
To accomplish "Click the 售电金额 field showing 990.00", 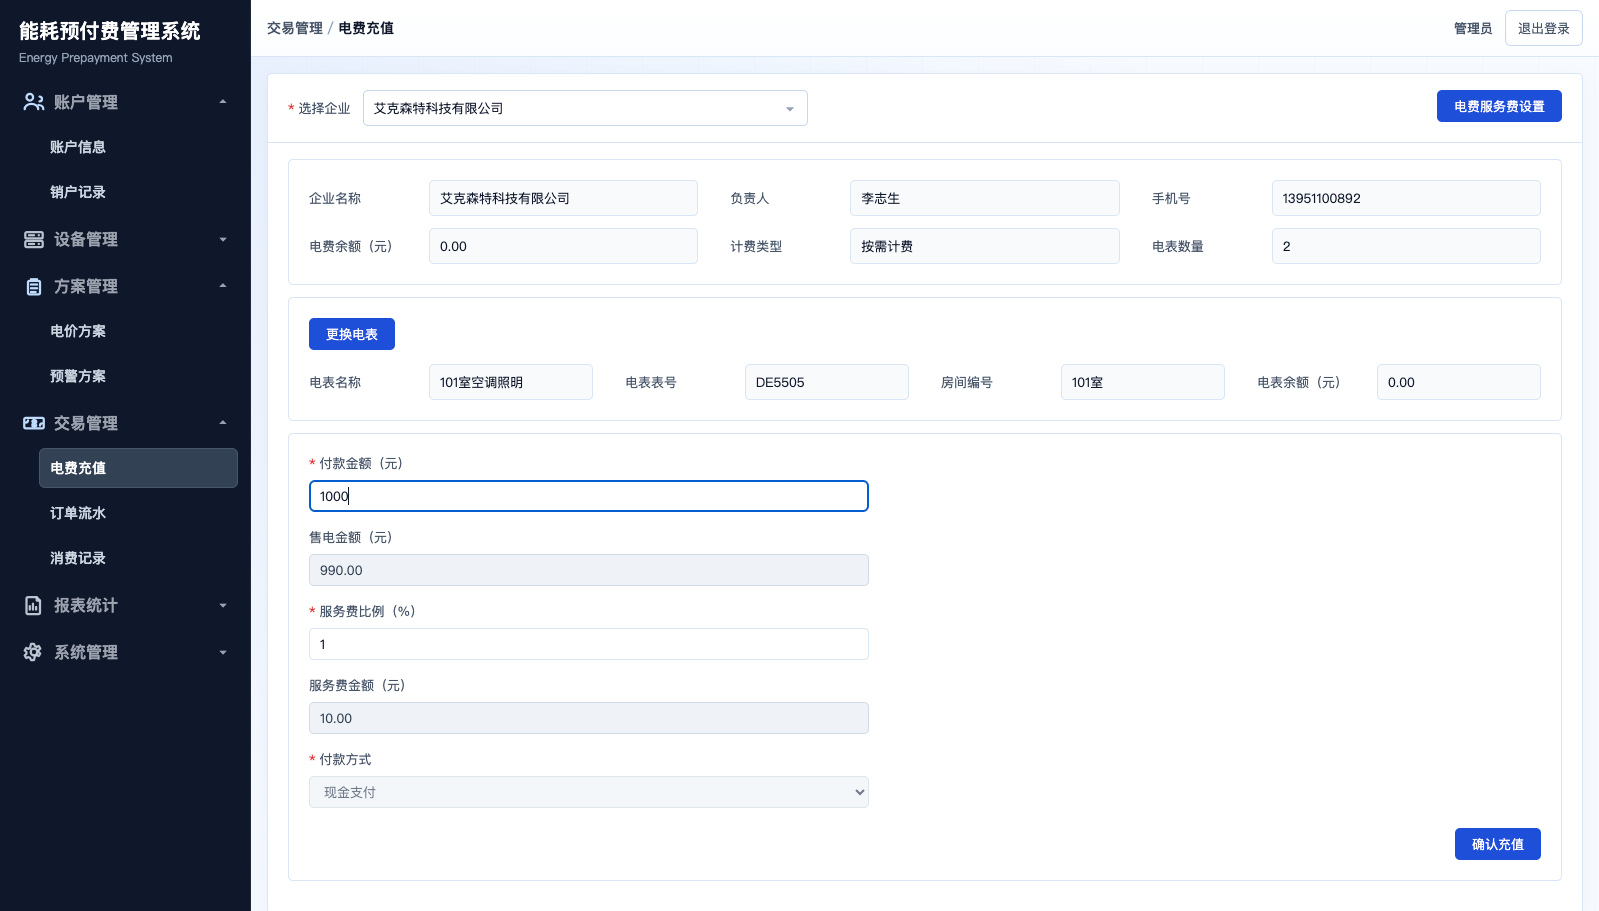I will click(x=588, y=570).
